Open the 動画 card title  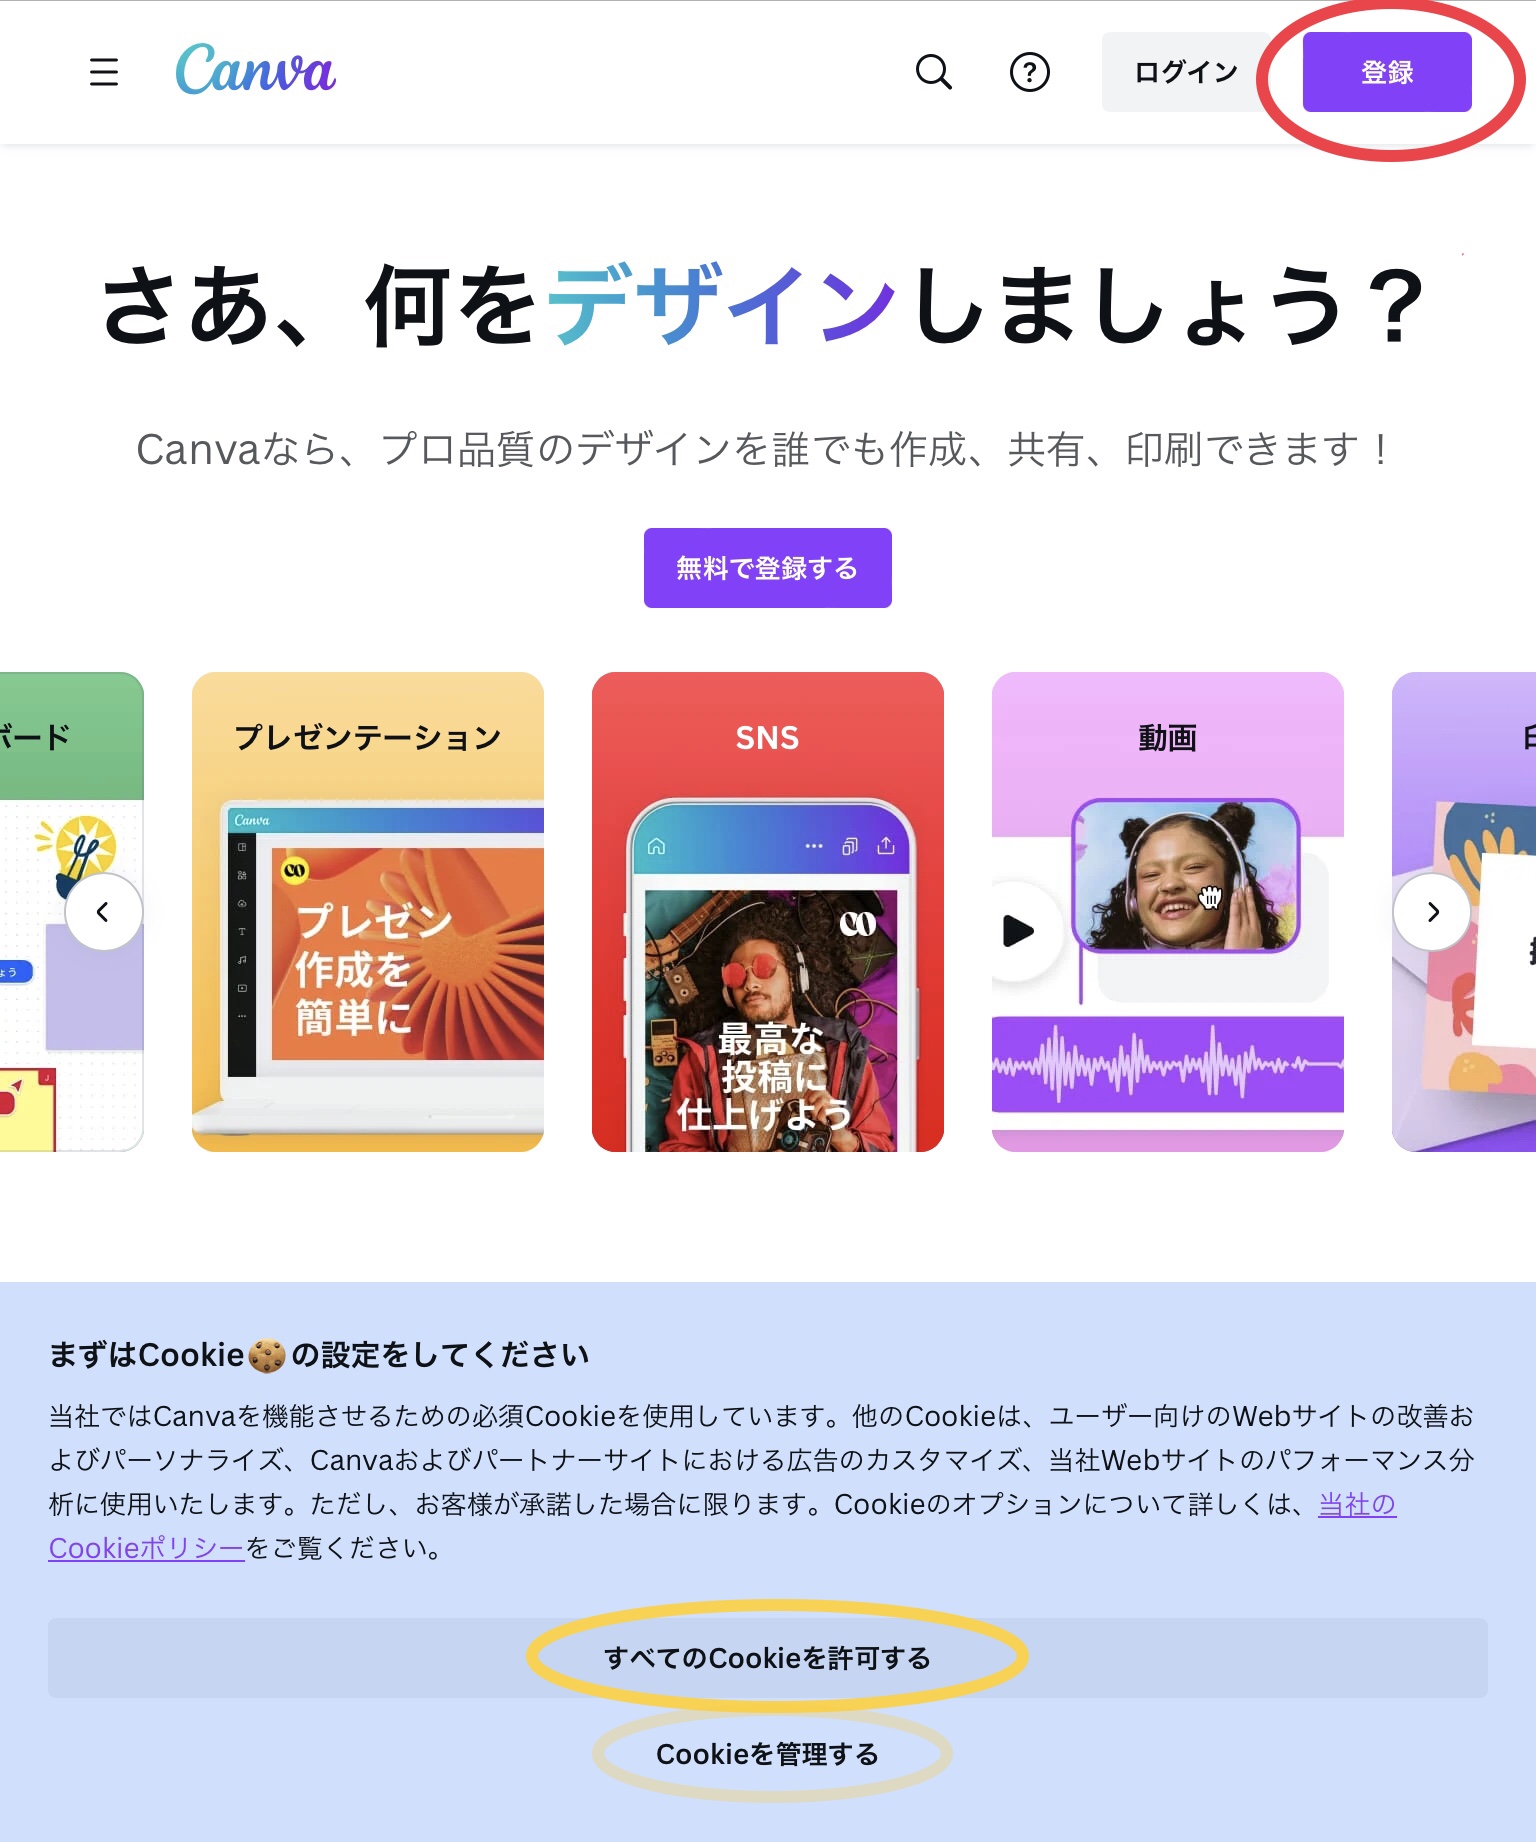(1167, 738)
